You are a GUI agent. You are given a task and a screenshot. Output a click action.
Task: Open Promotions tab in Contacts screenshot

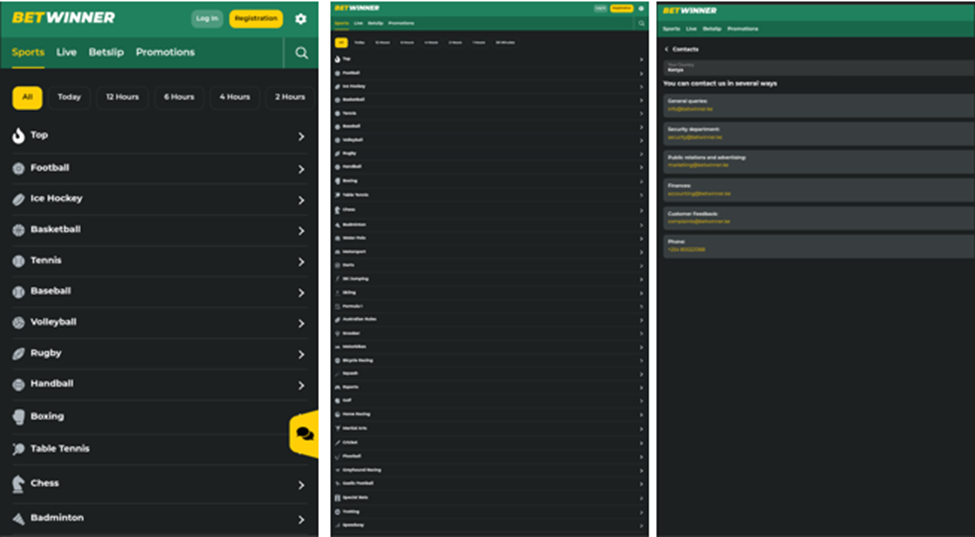pyautogui.click(x=743, y=29)
